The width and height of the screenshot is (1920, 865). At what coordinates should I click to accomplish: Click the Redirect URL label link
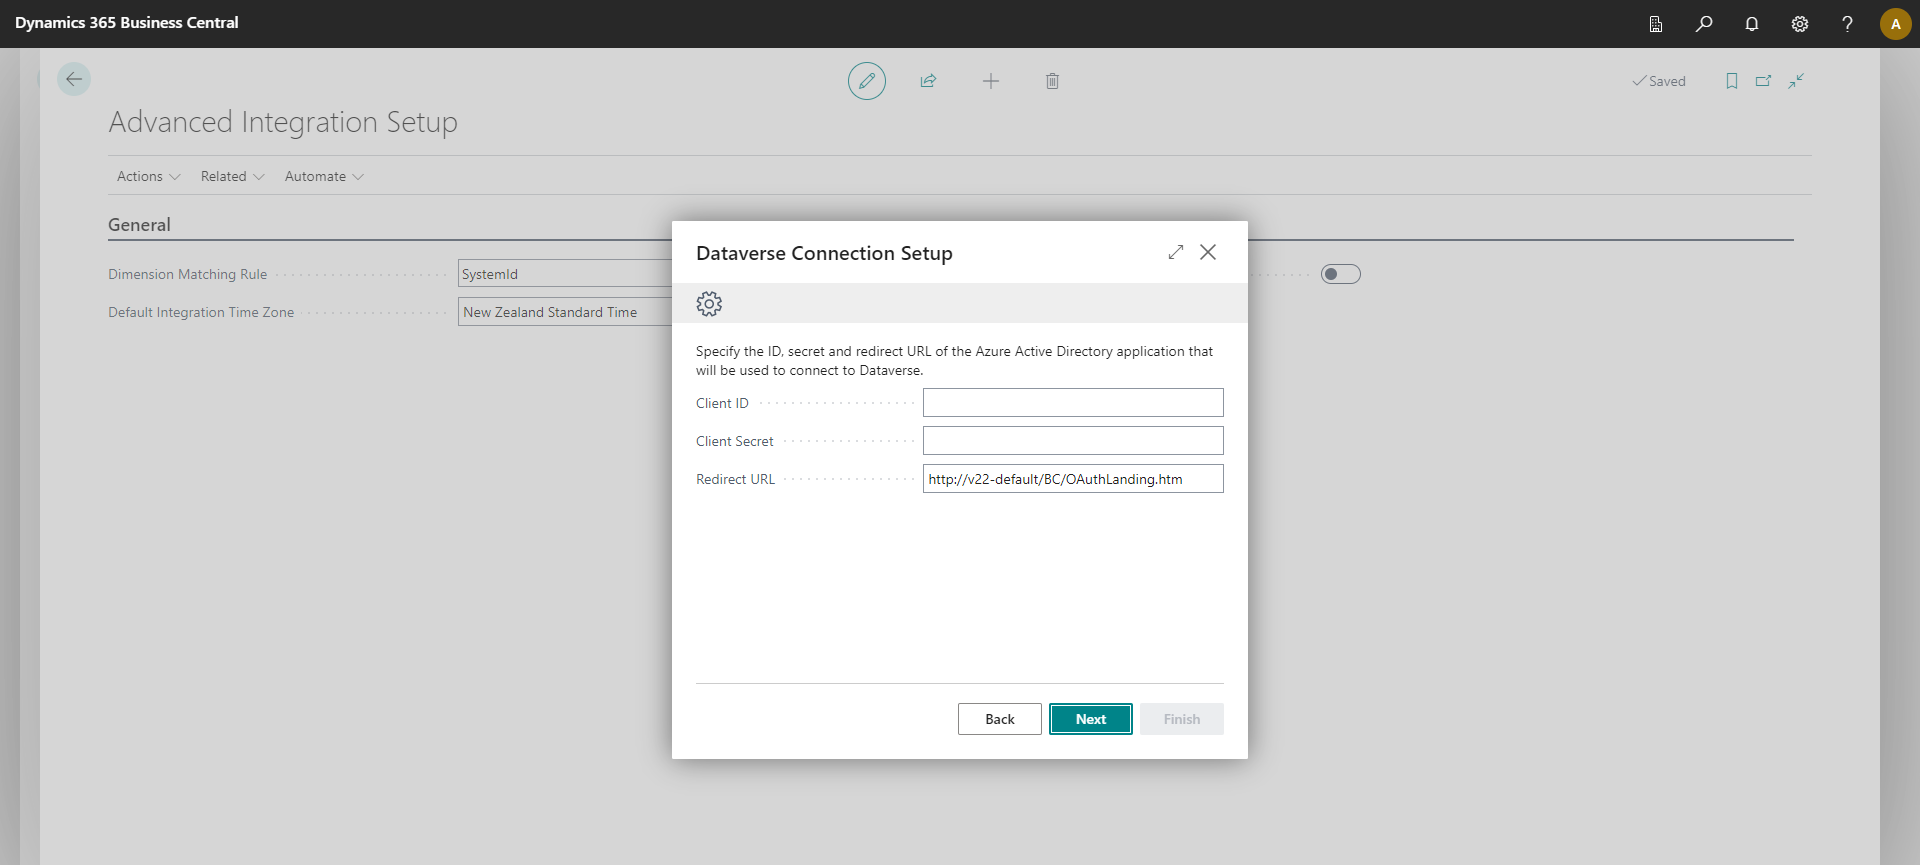pos(735,479)
